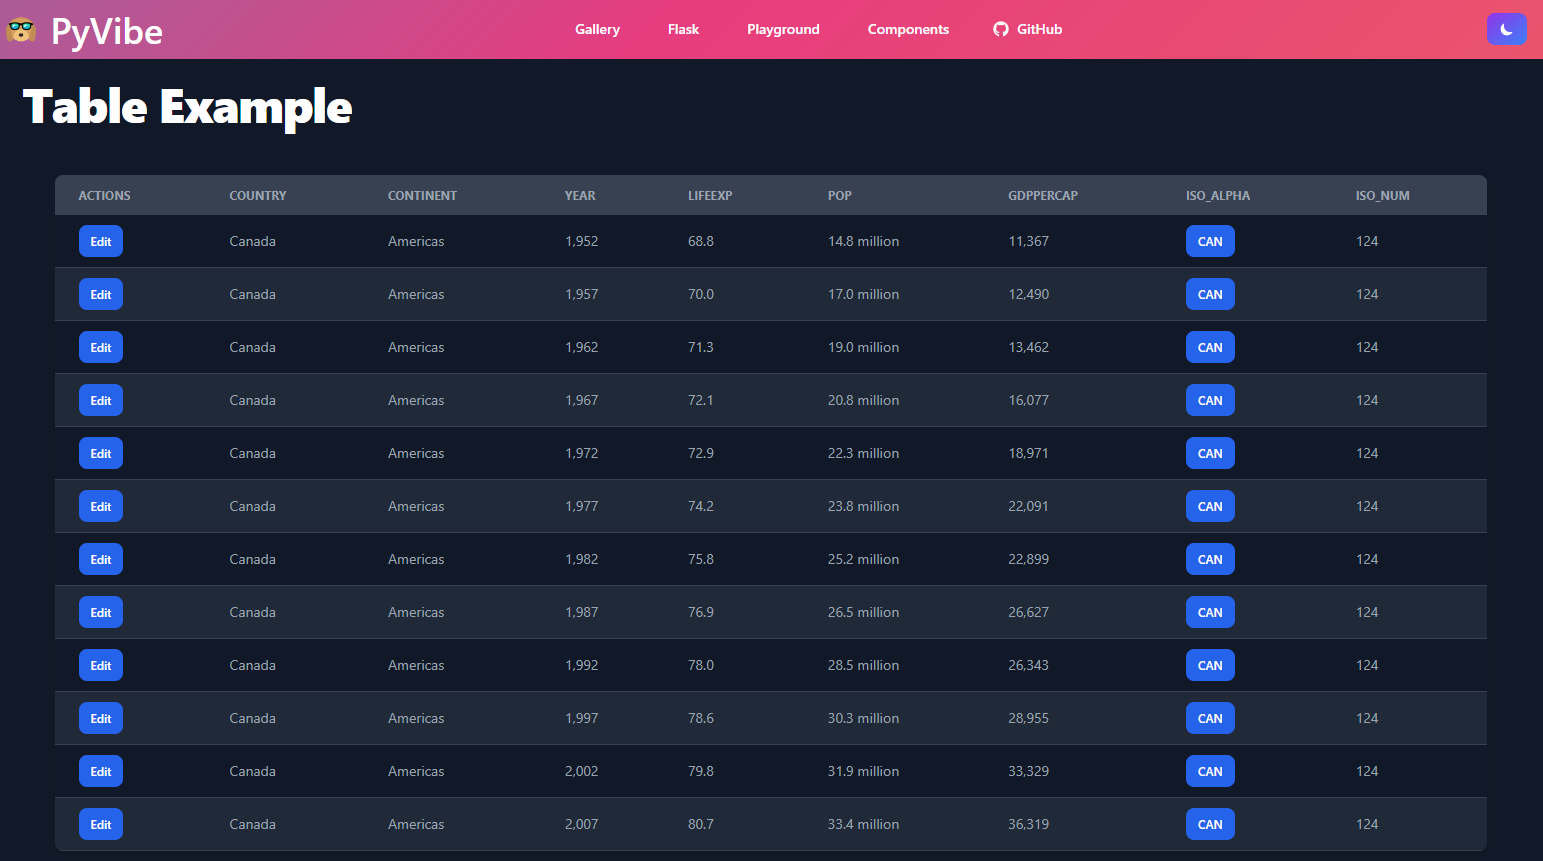This screenshot has width=1543, height=861.
Task: Open the Gallery menu item
Action: coord(597,29)
